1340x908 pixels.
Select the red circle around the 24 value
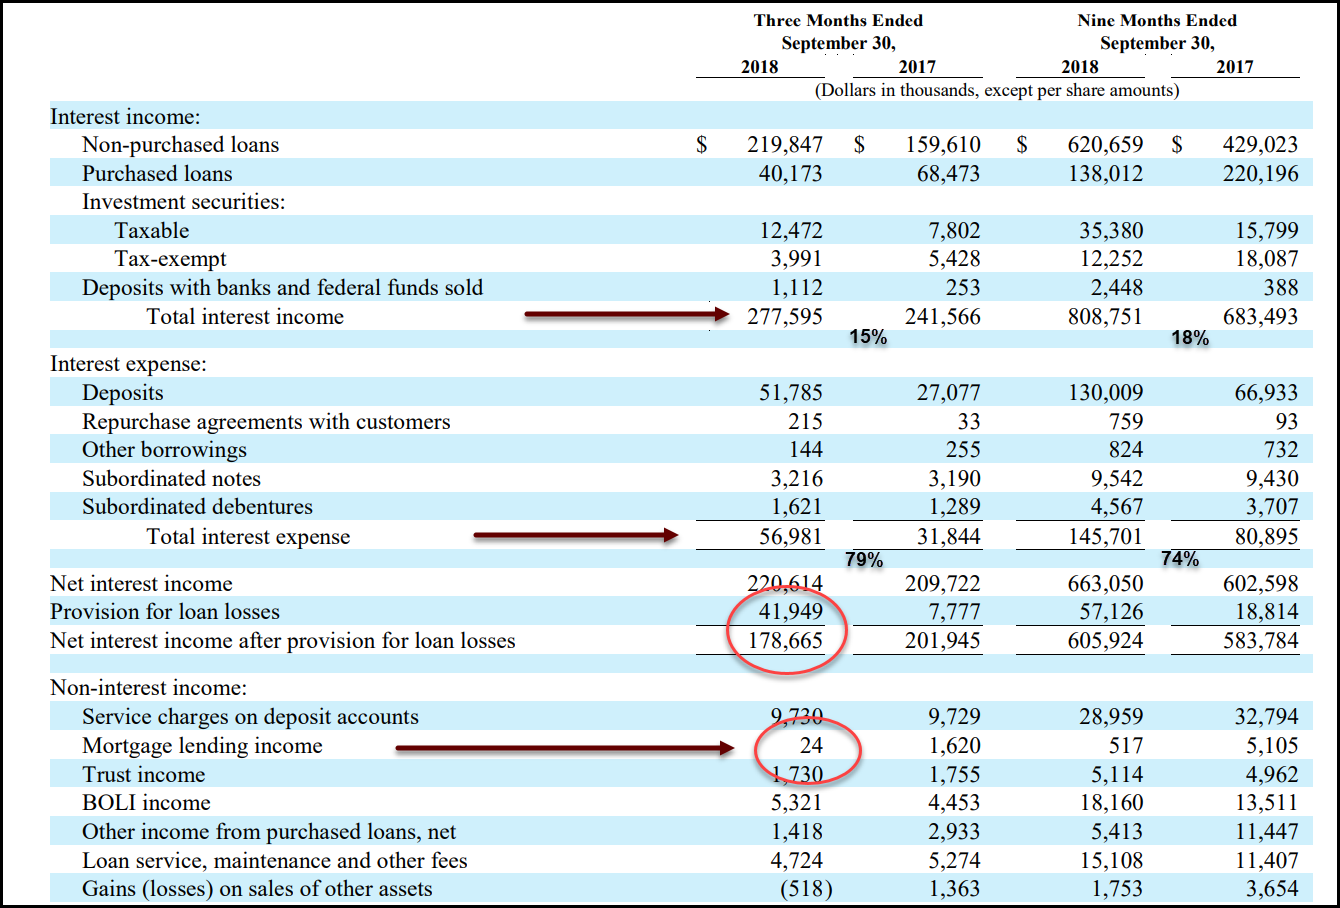810,752
